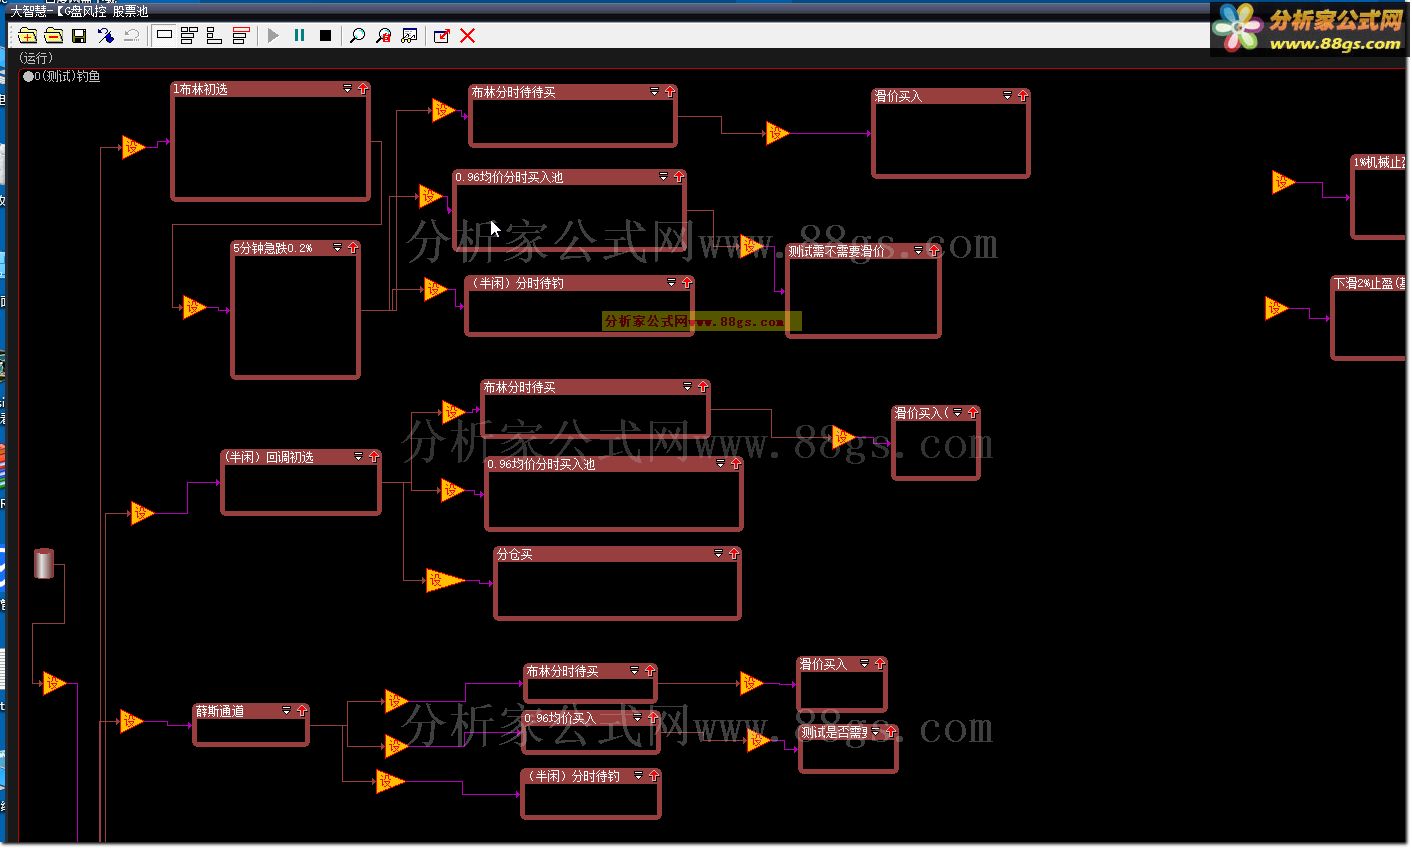This screenshot has width=1412, height=848.
Task: Click 设 trigger triangle feeding 薛斯通道
Action: tap(130, 721)
